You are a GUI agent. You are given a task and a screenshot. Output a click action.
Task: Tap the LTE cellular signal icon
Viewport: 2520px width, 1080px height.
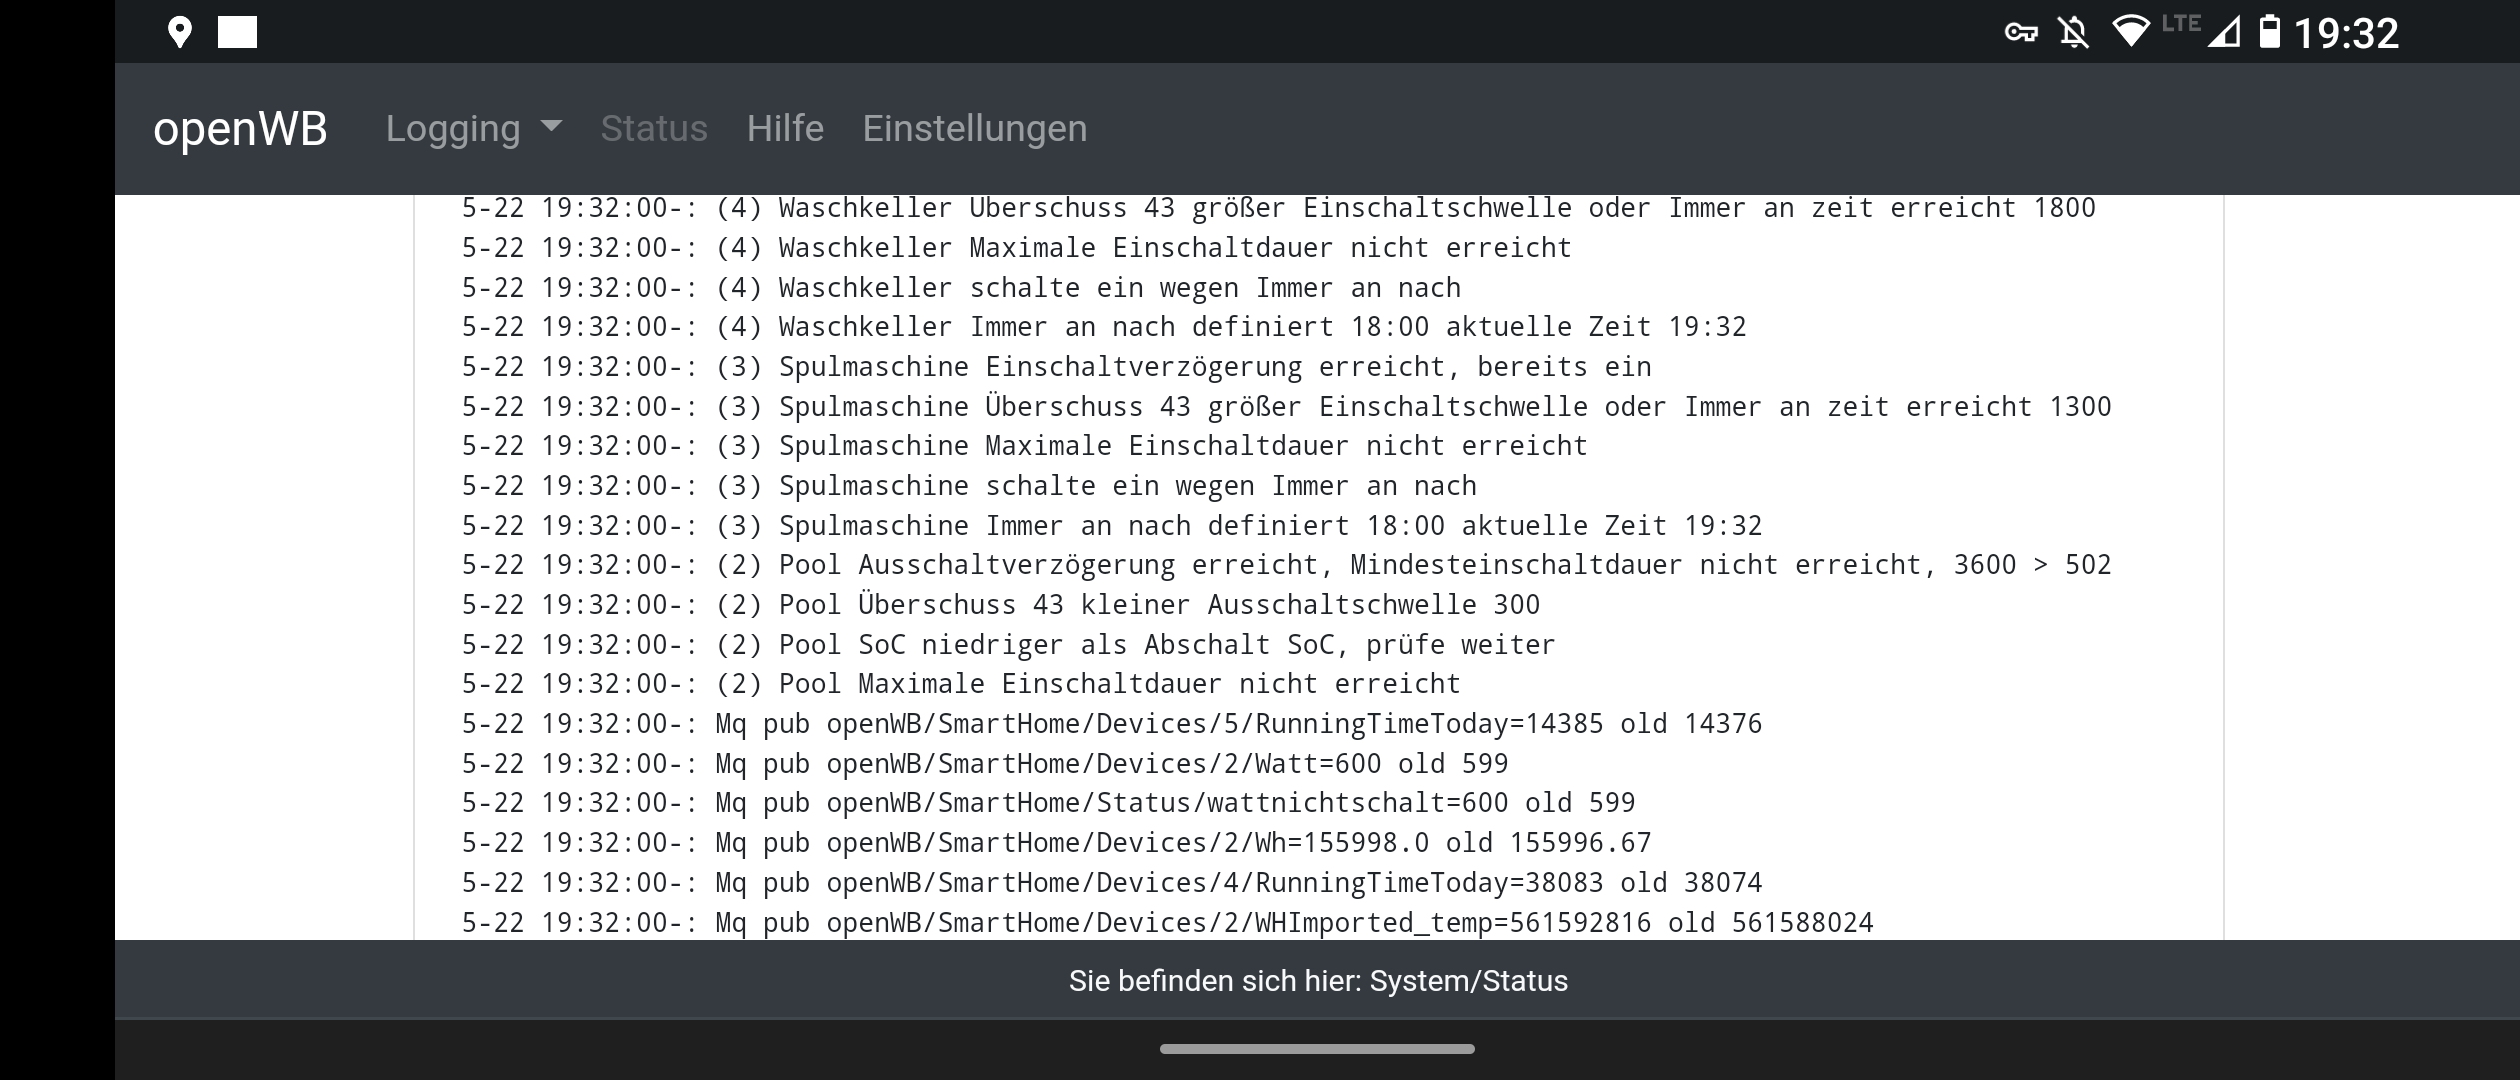point(2204,31)
